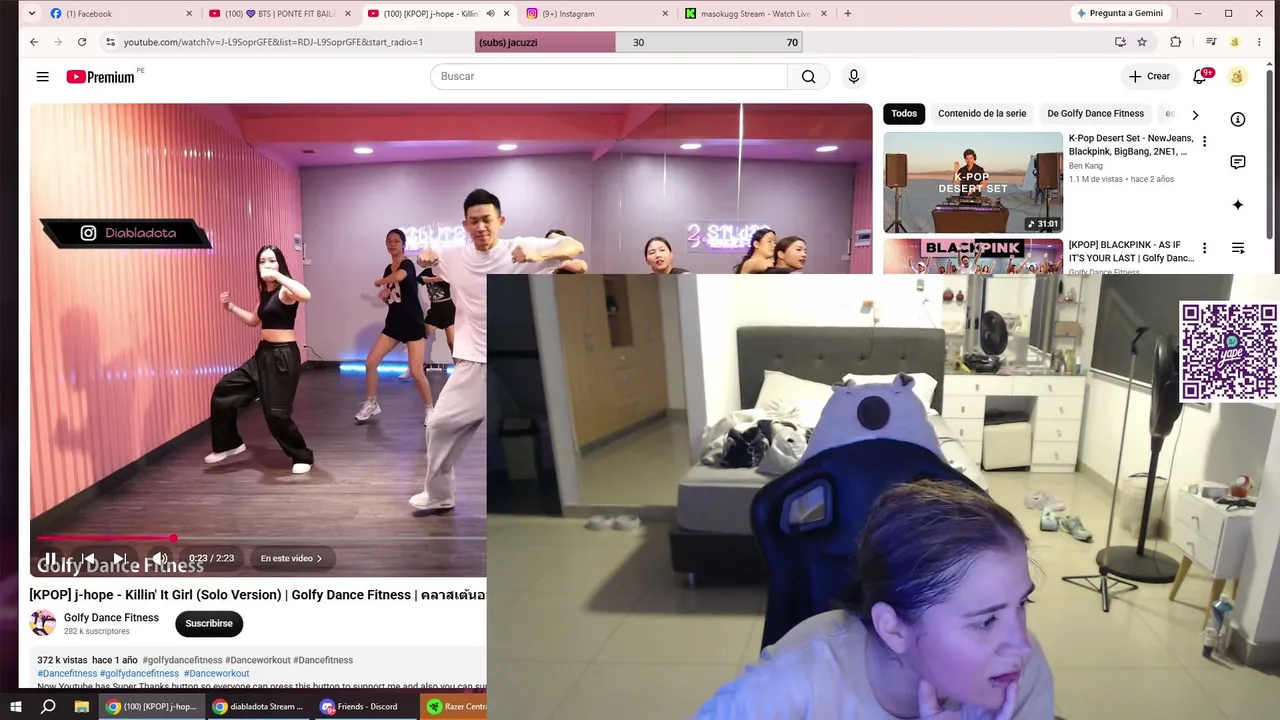1280x720 pixels.
Task: Click the Golfy Dance Fitness channel name
Action: click(x=111, y=618)
